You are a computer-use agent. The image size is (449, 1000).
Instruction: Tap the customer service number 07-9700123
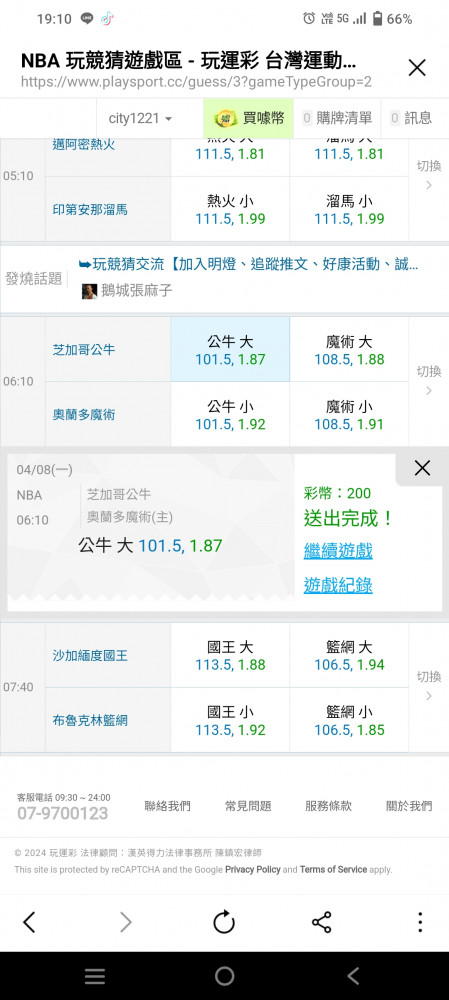click(x=62, y=813)
